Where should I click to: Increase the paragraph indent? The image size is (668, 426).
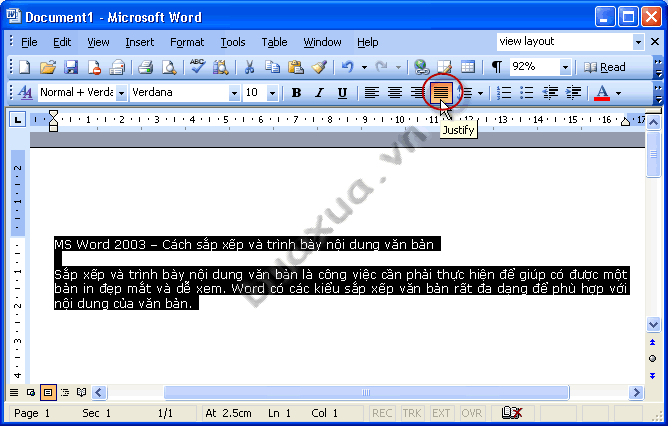pos(573,92)
